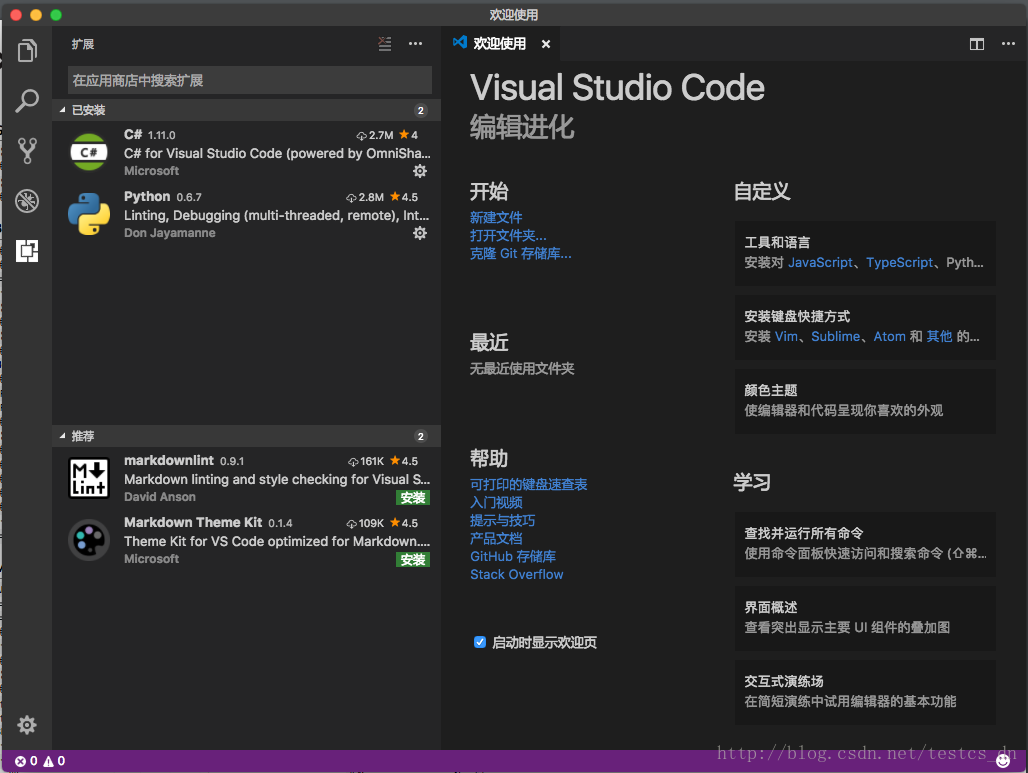This screenshot has width=1028, height=773.
Task: Open editor more actions ellipsis
Action: click(x=1008, y=44)
